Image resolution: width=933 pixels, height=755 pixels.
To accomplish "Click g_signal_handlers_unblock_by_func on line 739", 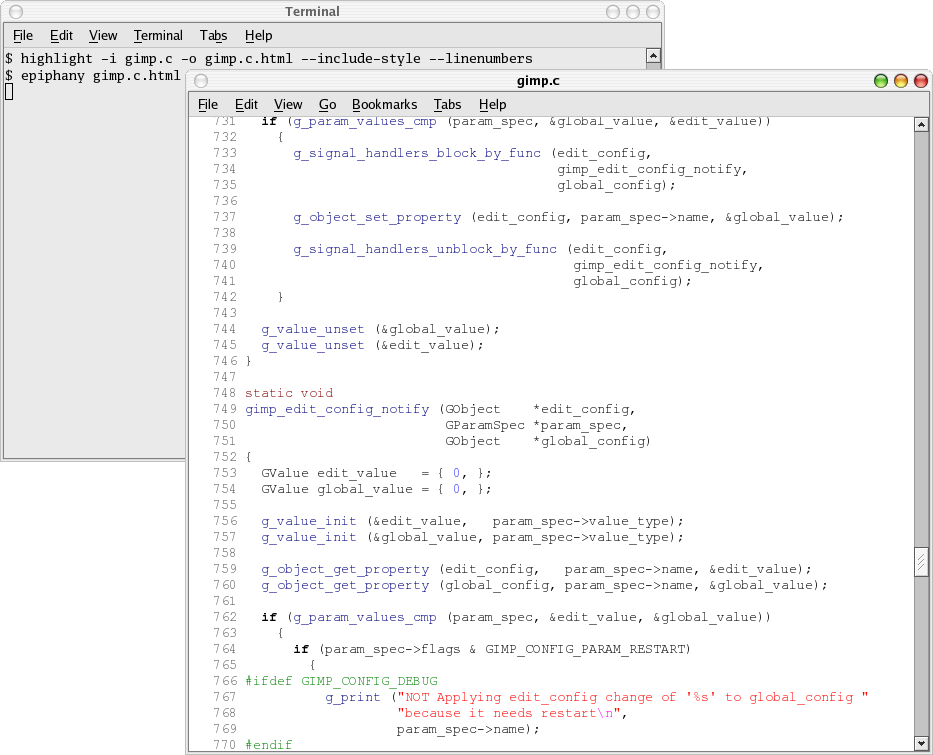I will (x=425, y=249).
